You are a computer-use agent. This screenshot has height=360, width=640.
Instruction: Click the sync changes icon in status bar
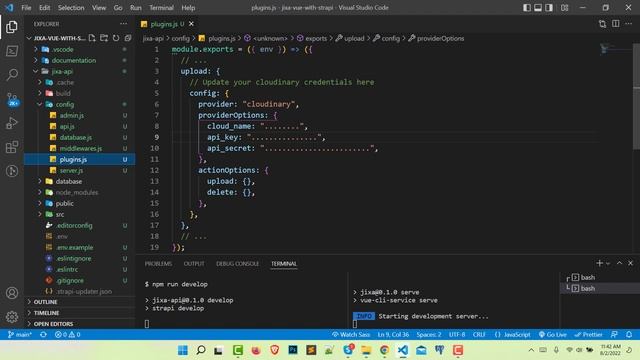pos(43,334)
